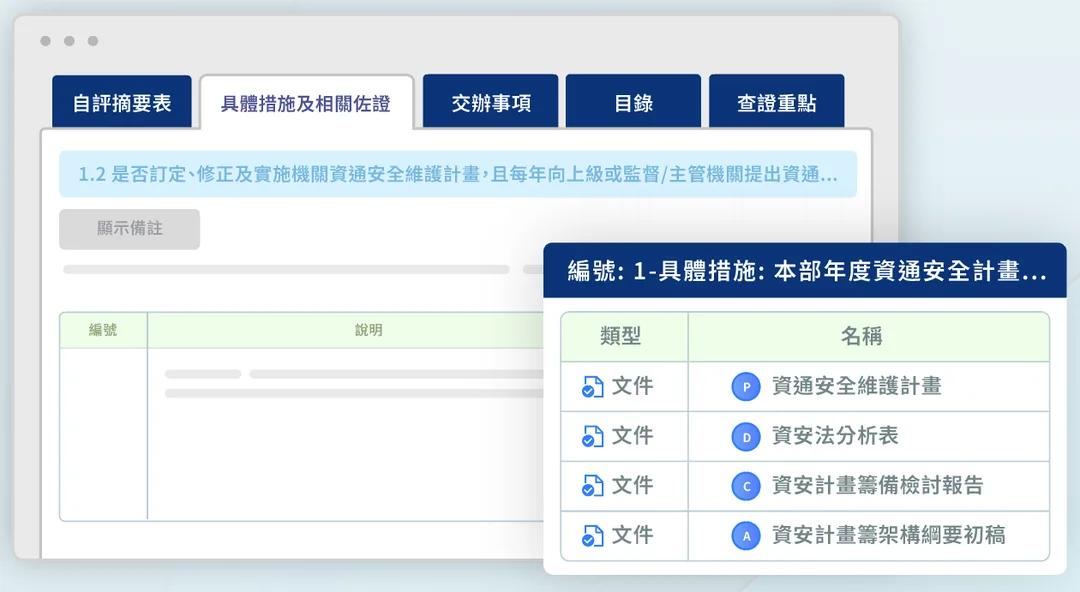Select the 具體措施及相關佐證 tab

307,102
